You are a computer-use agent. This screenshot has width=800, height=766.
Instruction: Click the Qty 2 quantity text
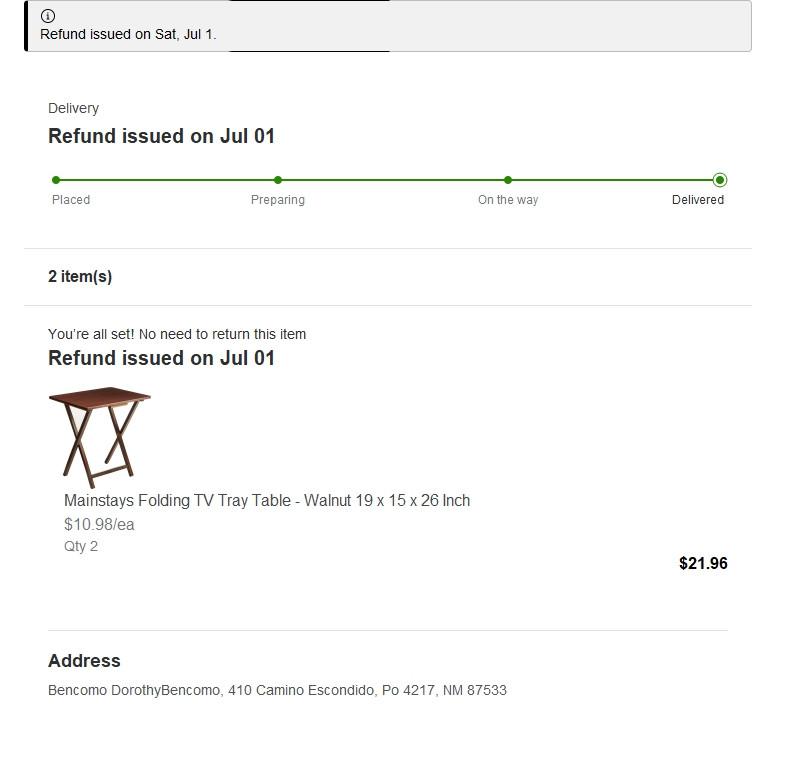(x=81, y=546)
